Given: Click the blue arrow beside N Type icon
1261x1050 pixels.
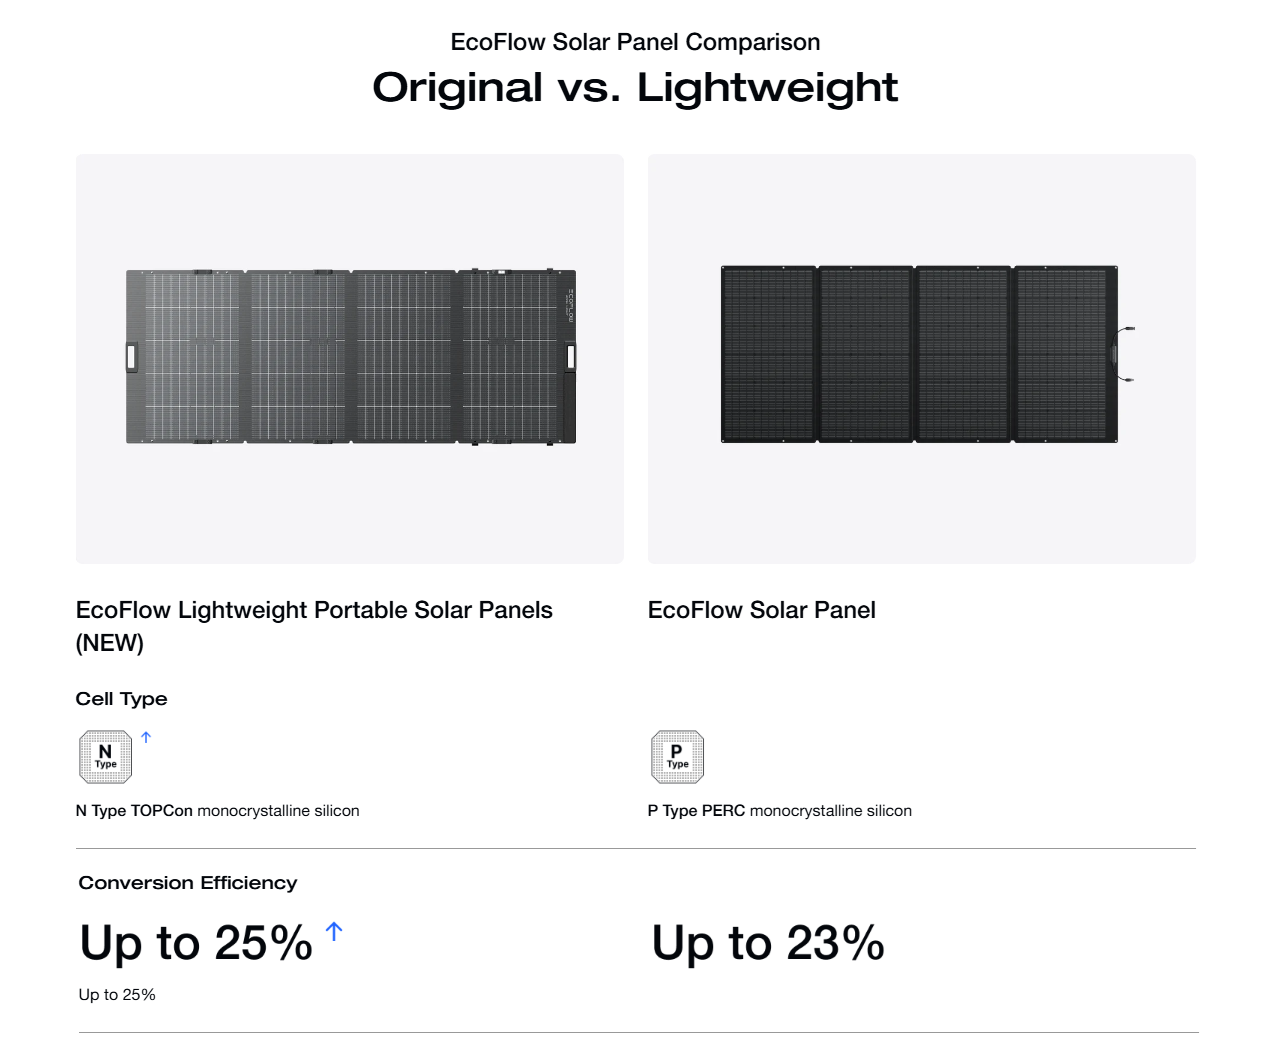Looking at the screenshot, I should [146, 738].
